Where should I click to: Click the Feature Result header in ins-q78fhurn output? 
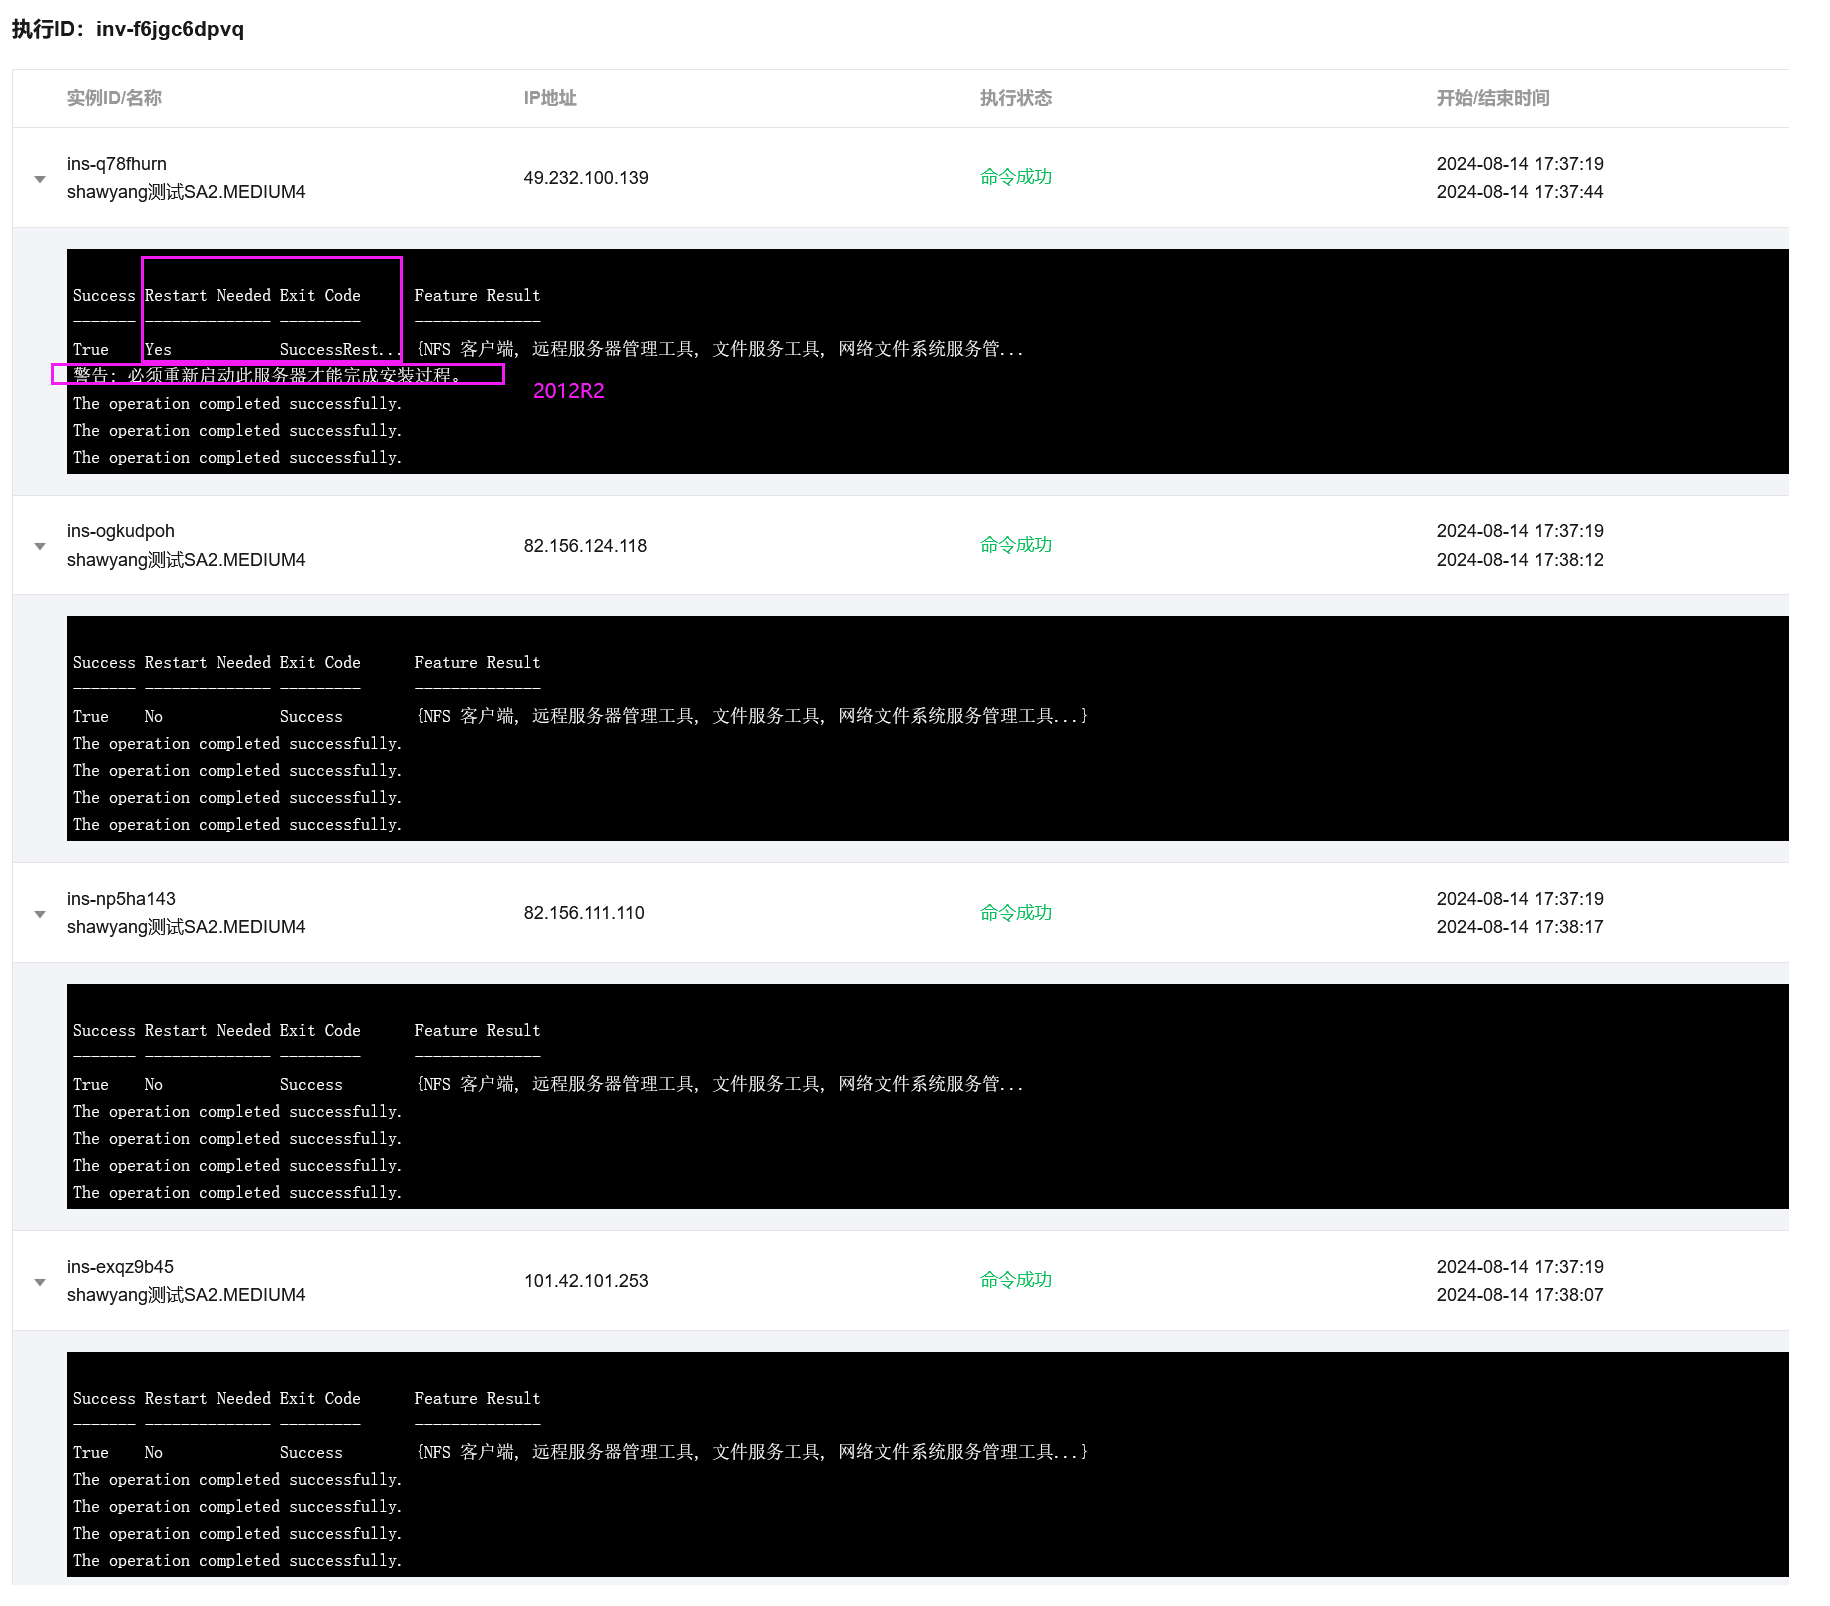[477, 296]
